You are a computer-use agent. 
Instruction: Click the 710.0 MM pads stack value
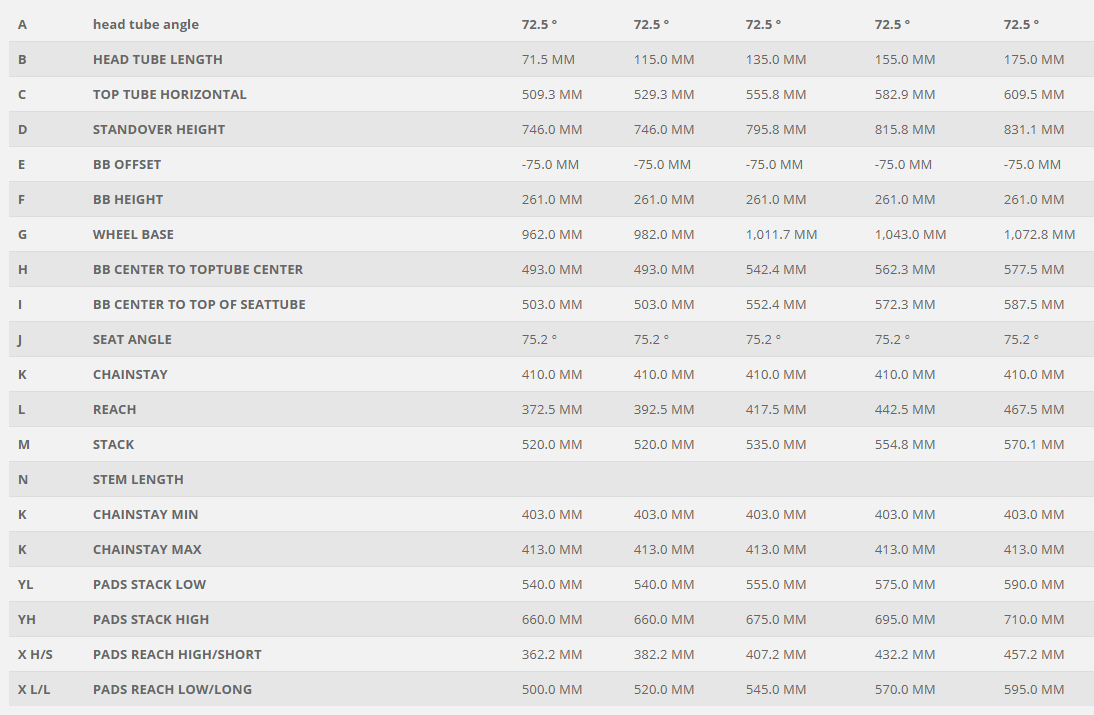1034,619
